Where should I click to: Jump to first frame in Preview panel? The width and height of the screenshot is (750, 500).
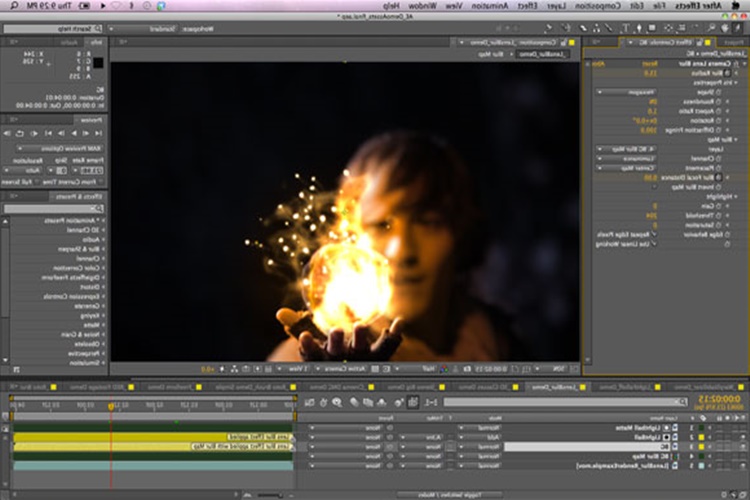(98, 133)
